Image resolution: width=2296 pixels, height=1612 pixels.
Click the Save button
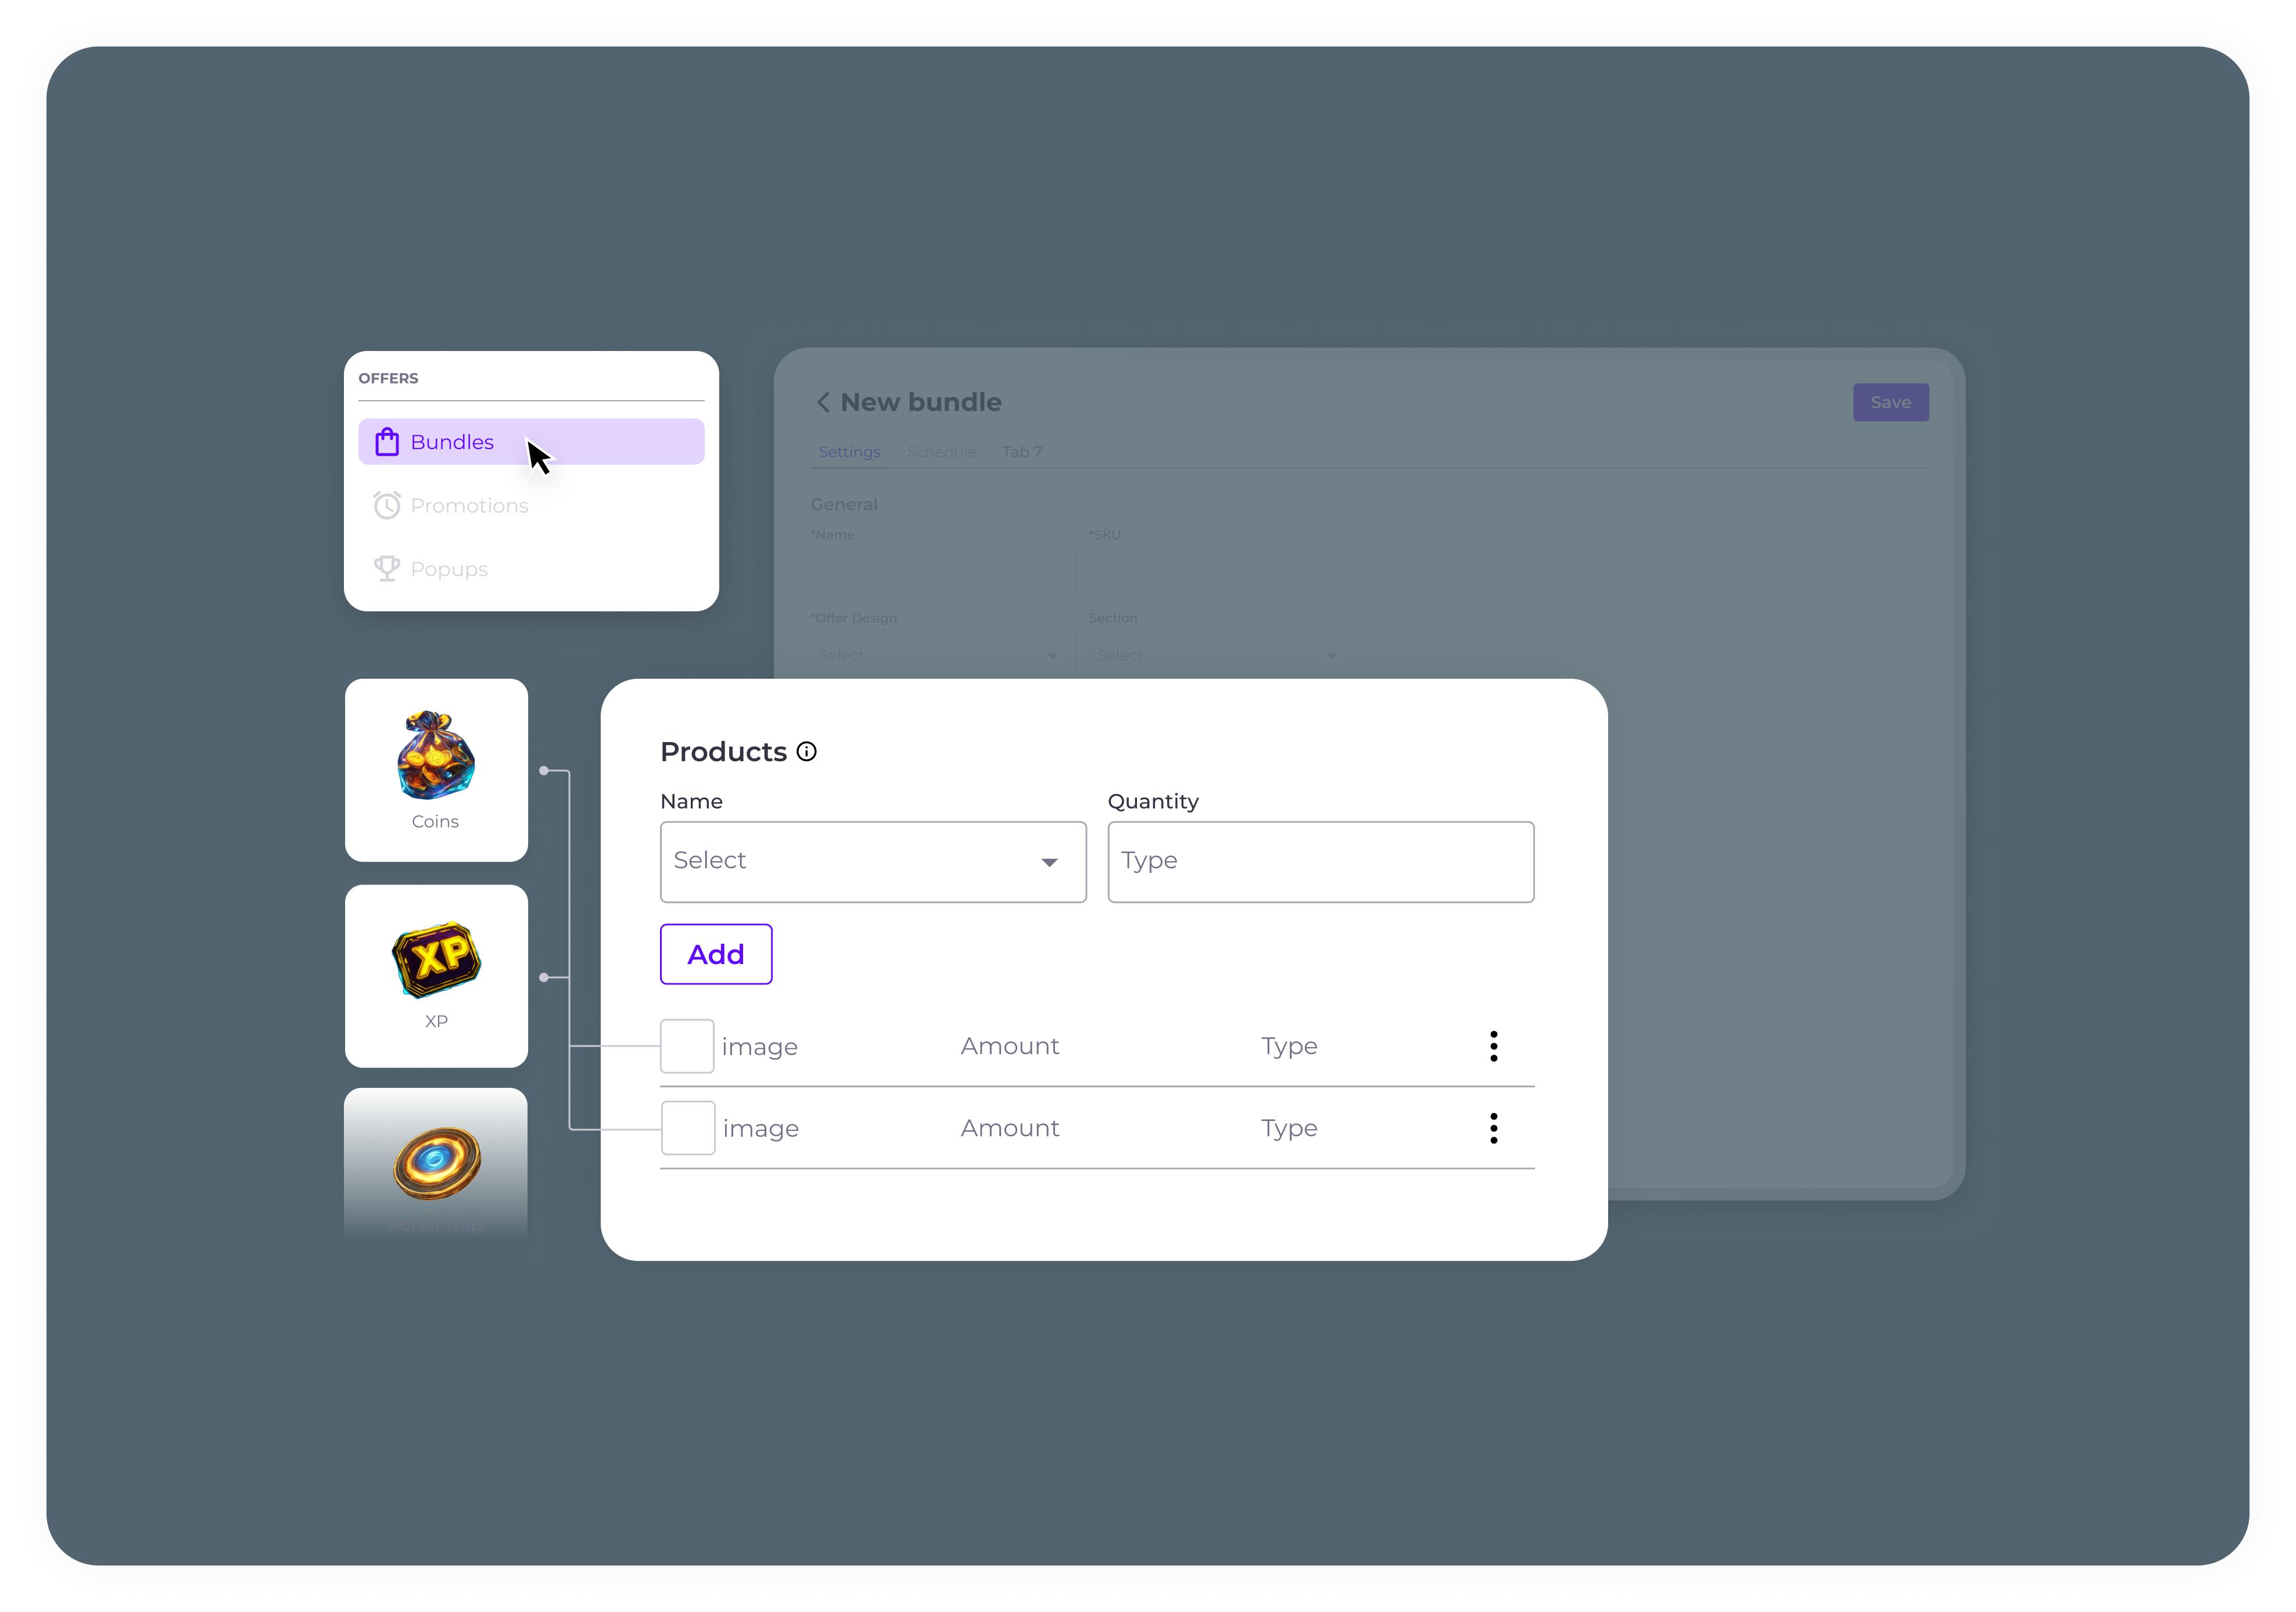1890,402
